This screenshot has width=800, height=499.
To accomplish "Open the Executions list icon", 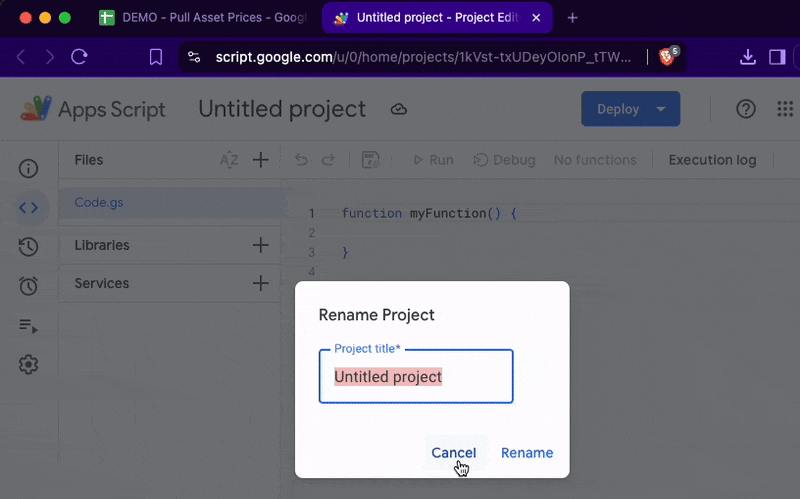I will click(x=29, y=326).
